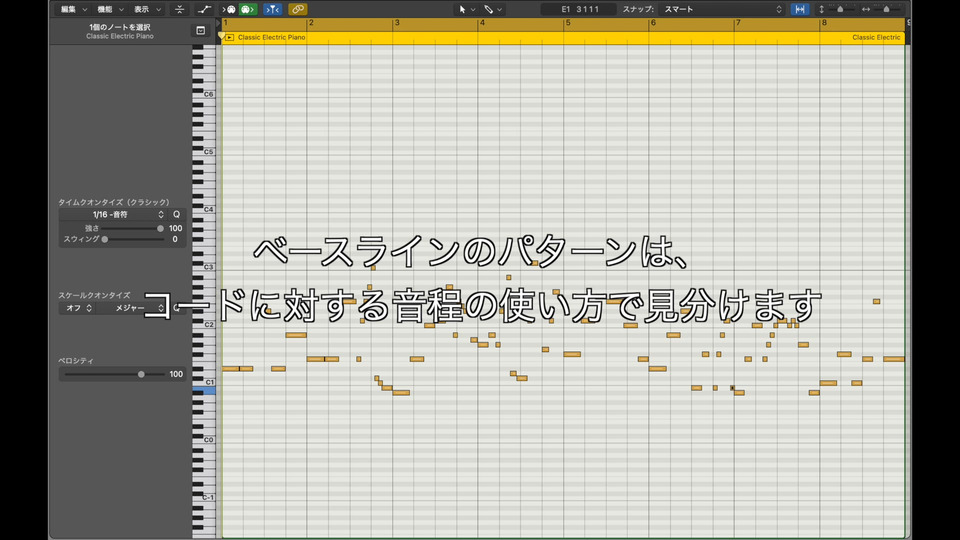Click the velocity value 100
Image resolution: width=960 pixels, height=540 pixels.
176,374
